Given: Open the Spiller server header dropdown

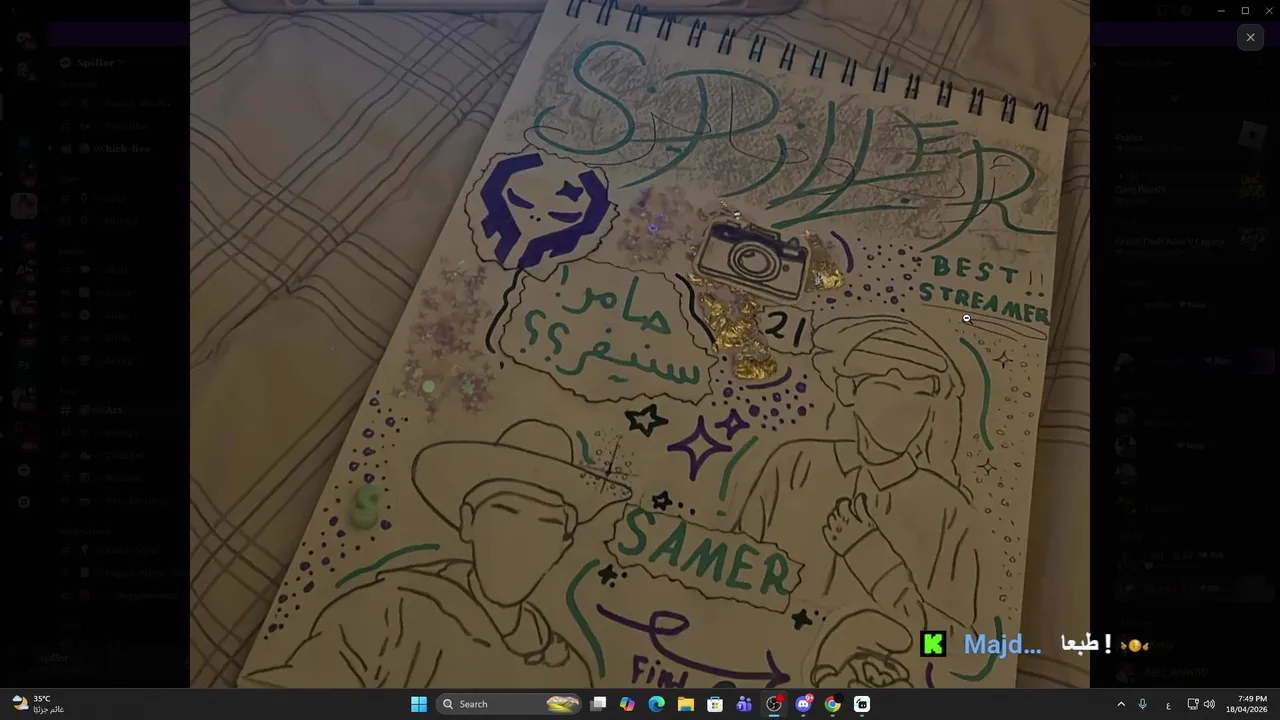Looking at the screenshot, I should [x=95, y=62].
